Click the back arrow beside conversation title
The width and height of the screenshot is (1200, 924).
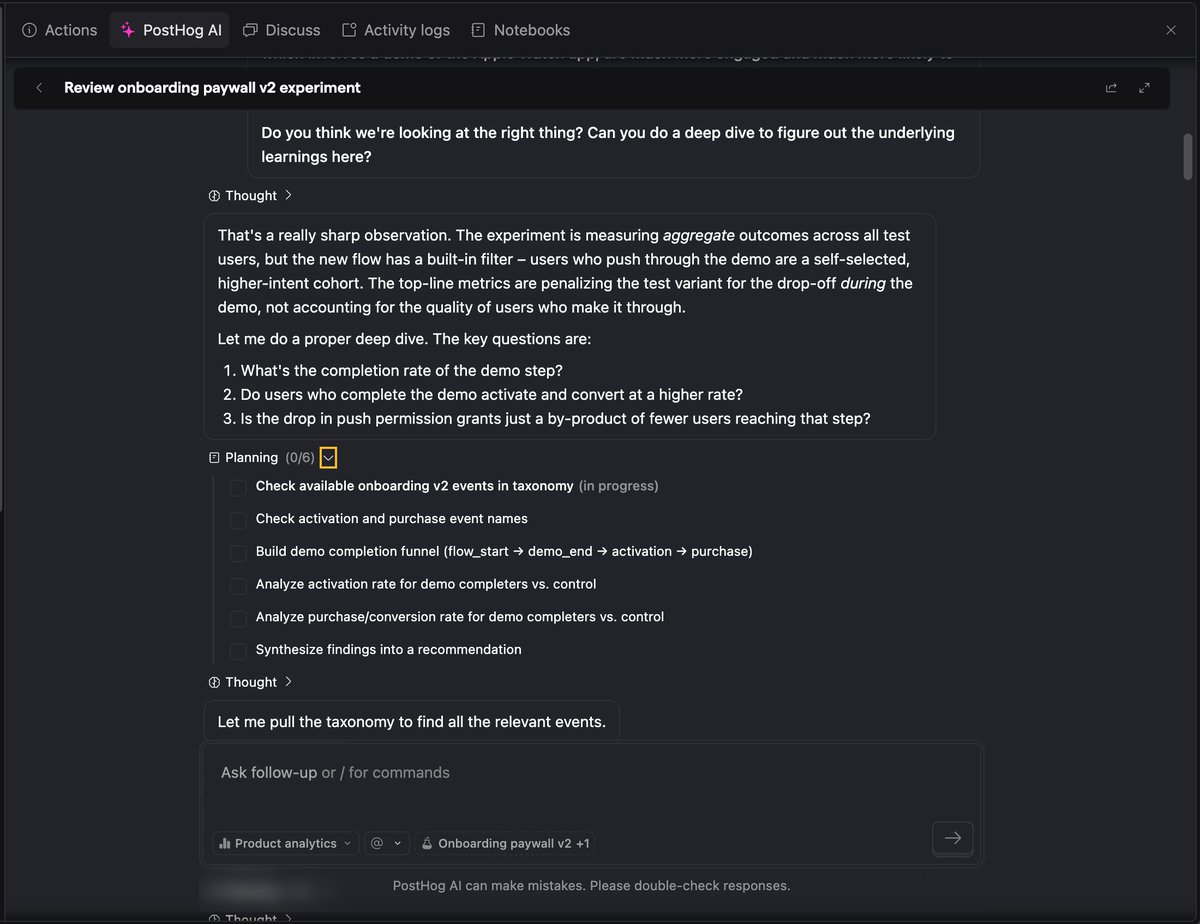[39, 88]
